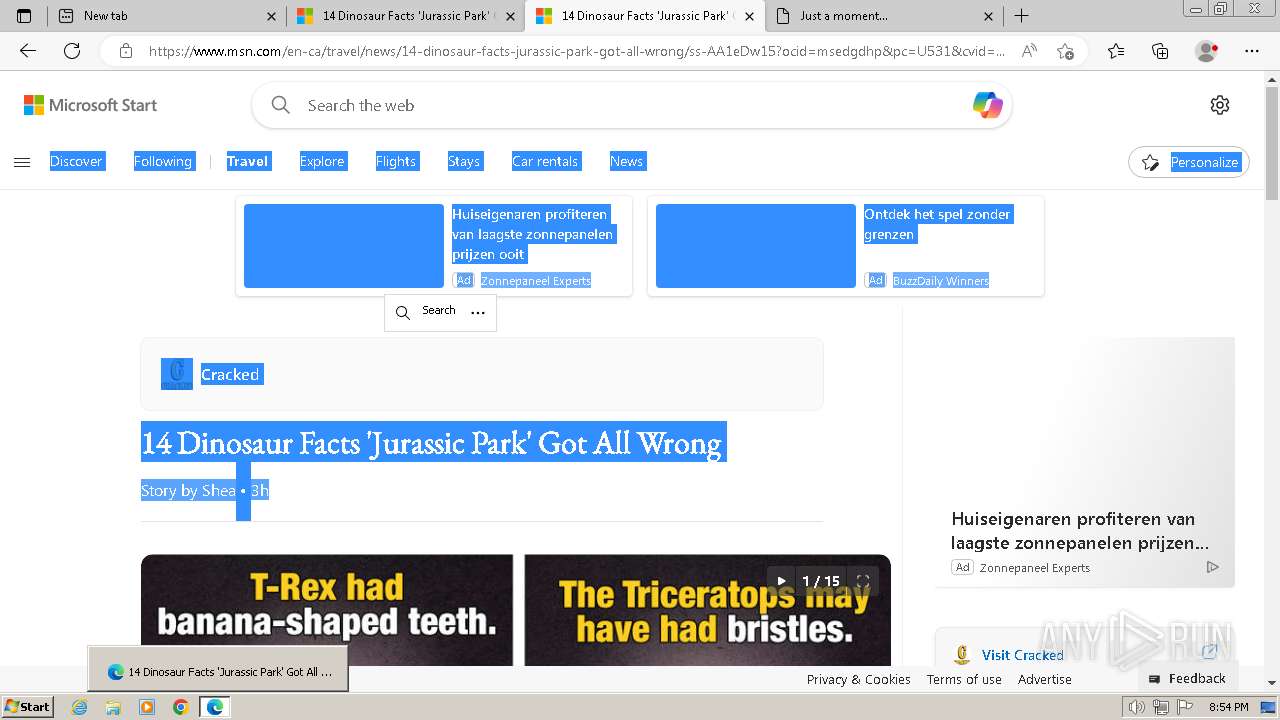The width and height of the screenshot is (1280, 720).
Task: Open the Visit Cracked link
Action: click(x=1022, y=655)
